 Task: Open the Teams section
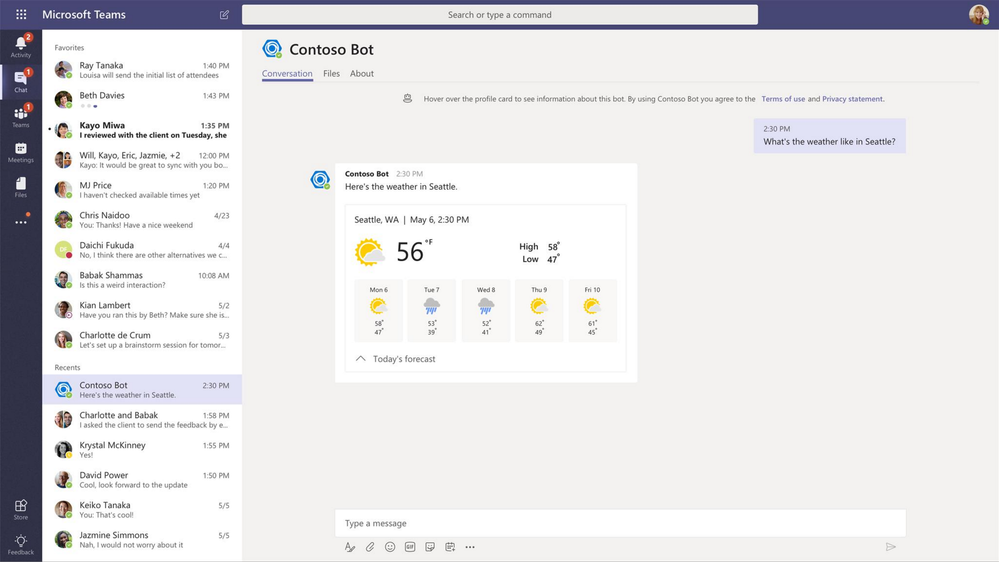[21, 116]
